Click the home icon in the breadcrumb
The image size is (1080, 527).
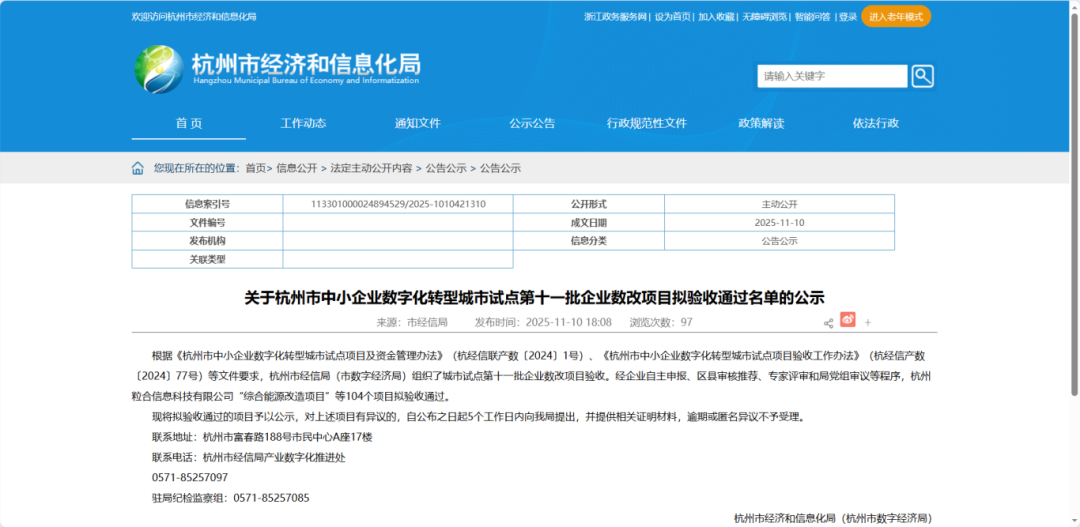coord(138,168)
